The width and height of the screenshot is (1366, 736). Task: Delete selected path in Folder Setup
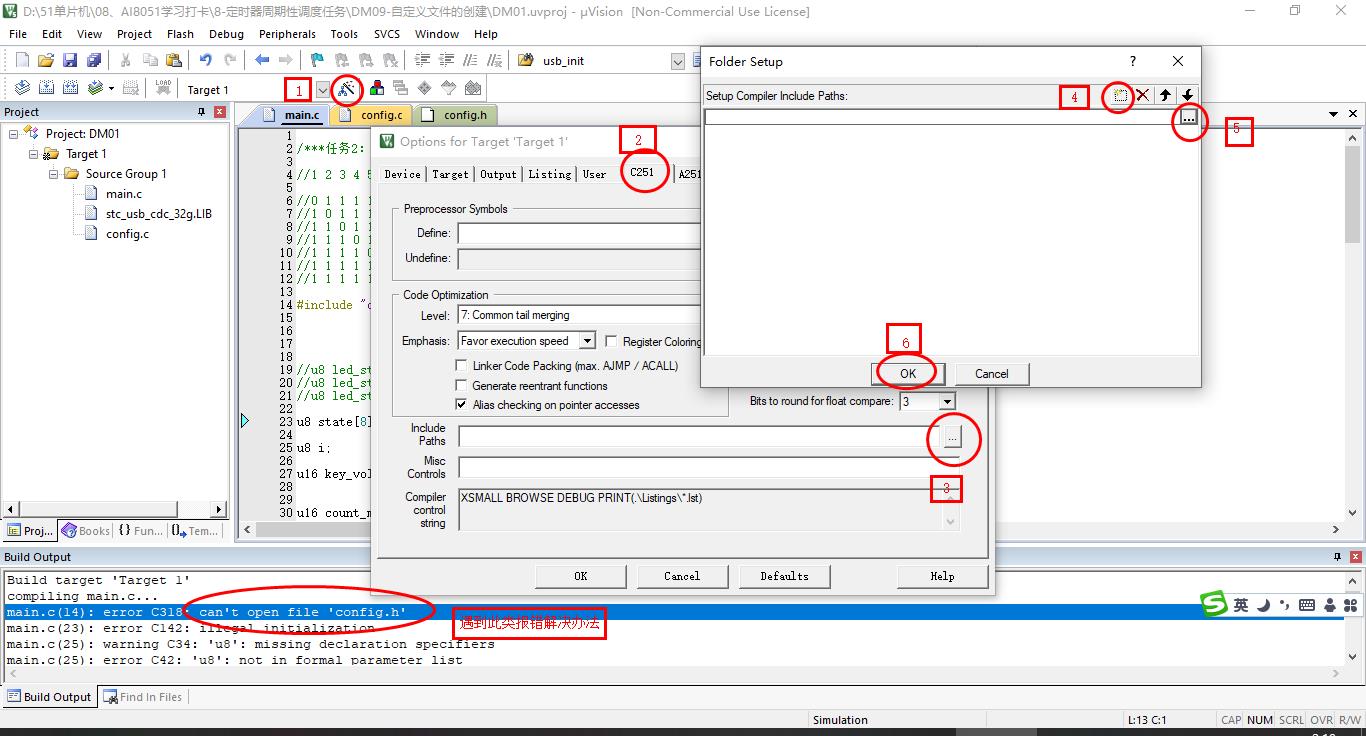point(1142,95)
